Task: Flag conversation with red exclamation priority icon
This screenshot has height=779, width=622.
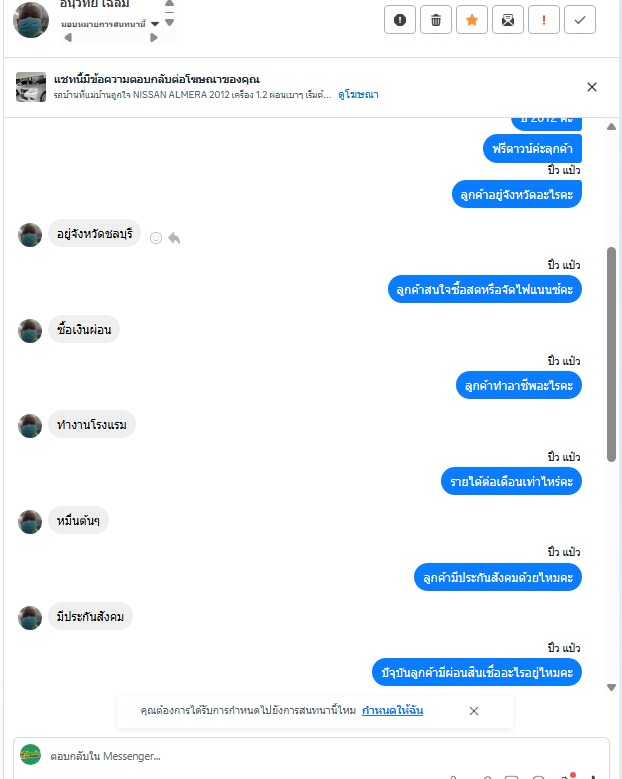Action: [x=544, y=20]
